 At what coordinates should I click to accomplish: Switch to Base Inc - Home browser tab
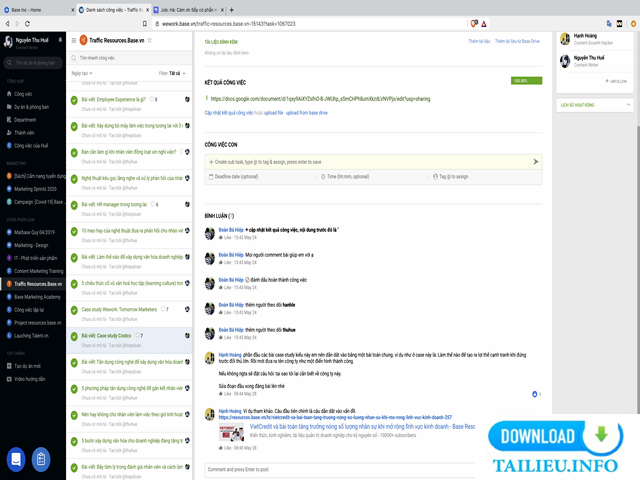point(38,9)
